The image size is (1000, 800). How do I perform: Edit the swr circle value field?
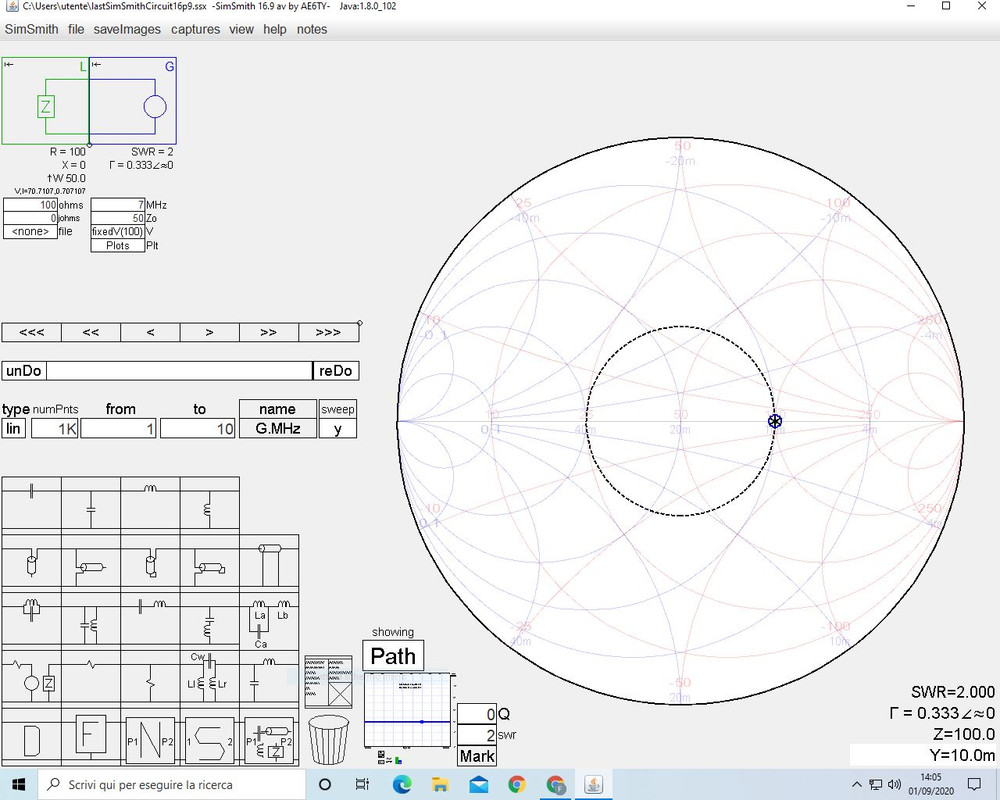tap(477, 735)
